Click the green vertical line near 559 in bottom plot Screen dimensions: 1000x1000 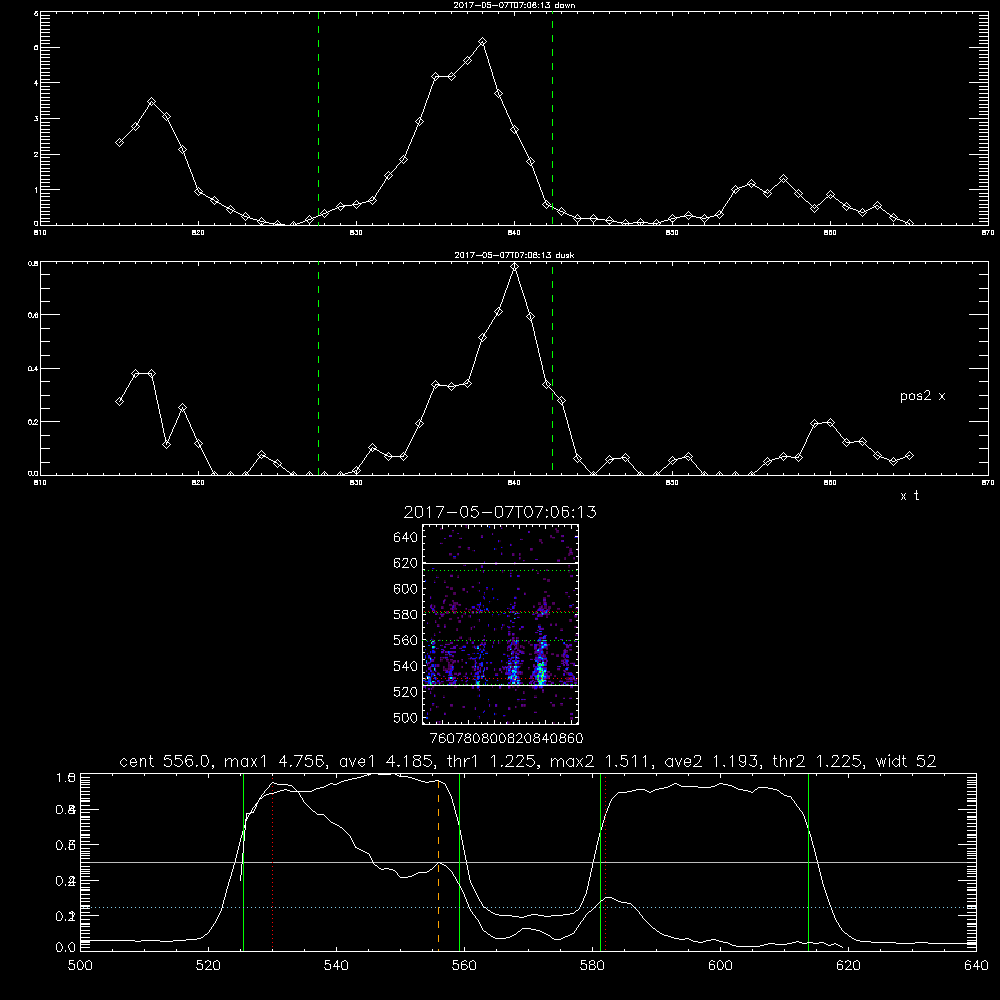[460, 861]
